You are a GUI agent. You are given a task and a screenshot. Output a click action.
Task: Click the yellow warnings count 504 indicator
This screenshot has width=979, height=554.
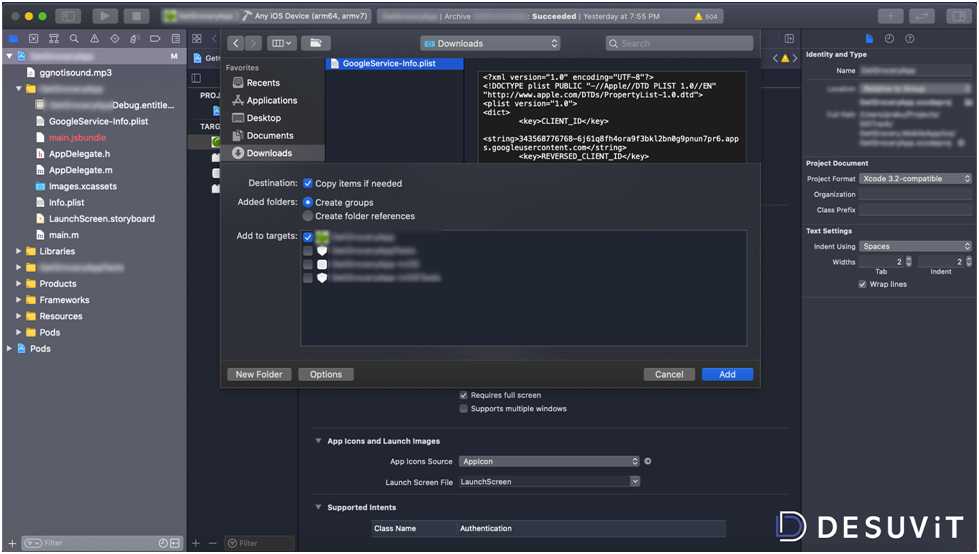(x=706, y=17)
